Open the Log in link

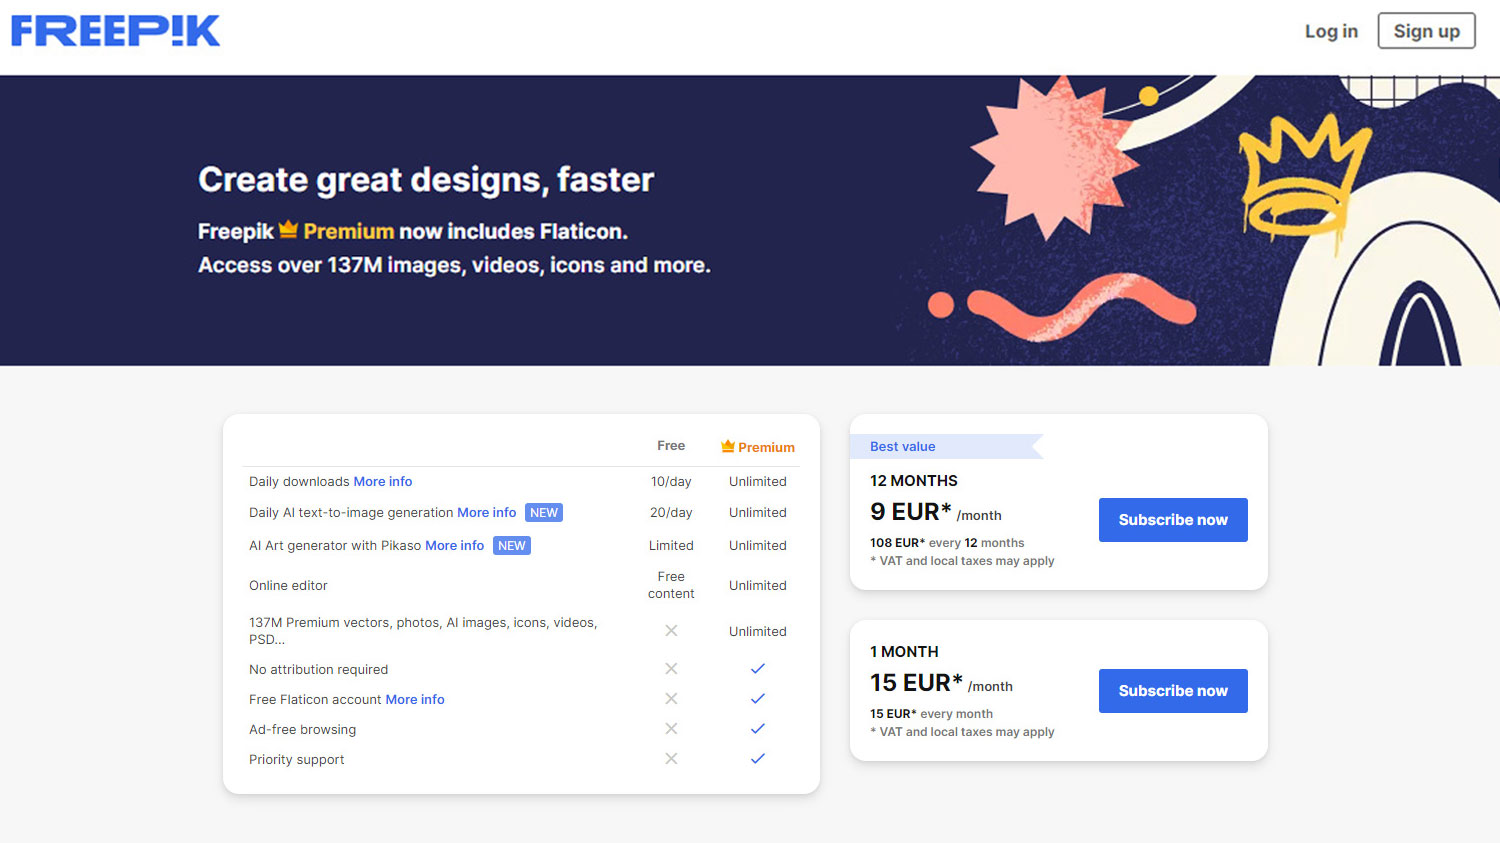[1331, 31]
